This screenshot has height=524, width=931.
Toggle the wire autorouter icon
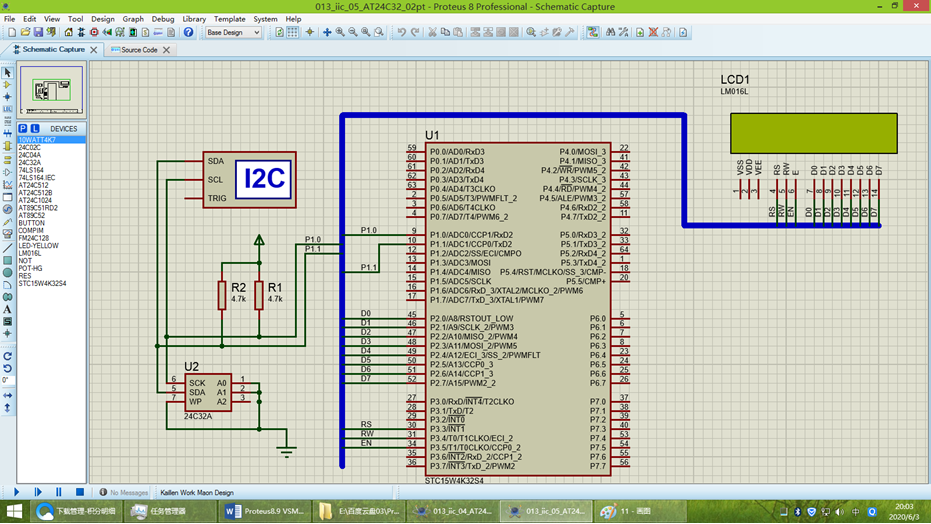(x=593, y=33)
